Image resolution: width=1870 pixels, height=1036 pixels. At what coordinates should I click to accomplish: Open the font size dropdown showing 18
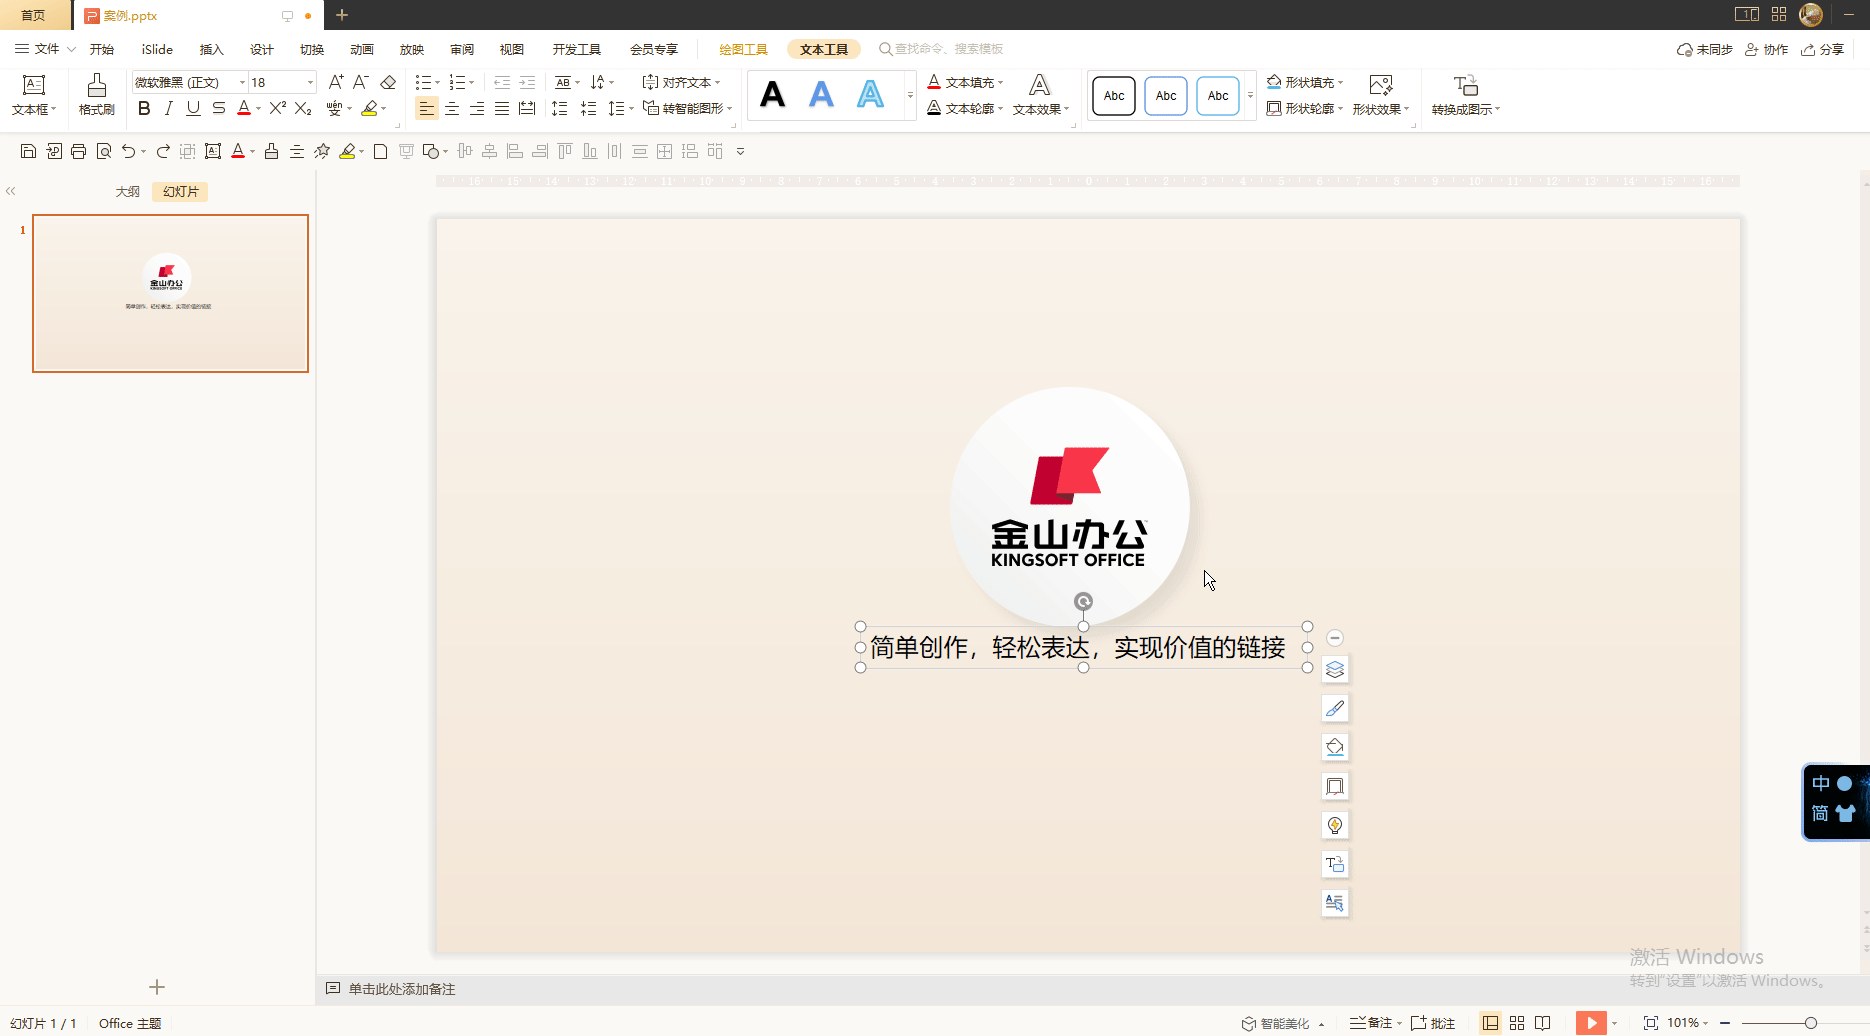click(x=310, y=82)
